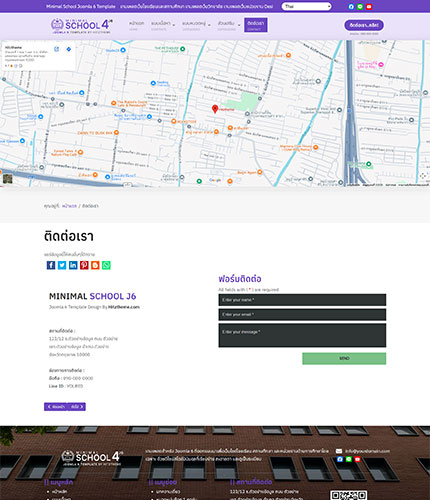
Task: Expand the Categories nav submenu
Action: click(196, 25)
